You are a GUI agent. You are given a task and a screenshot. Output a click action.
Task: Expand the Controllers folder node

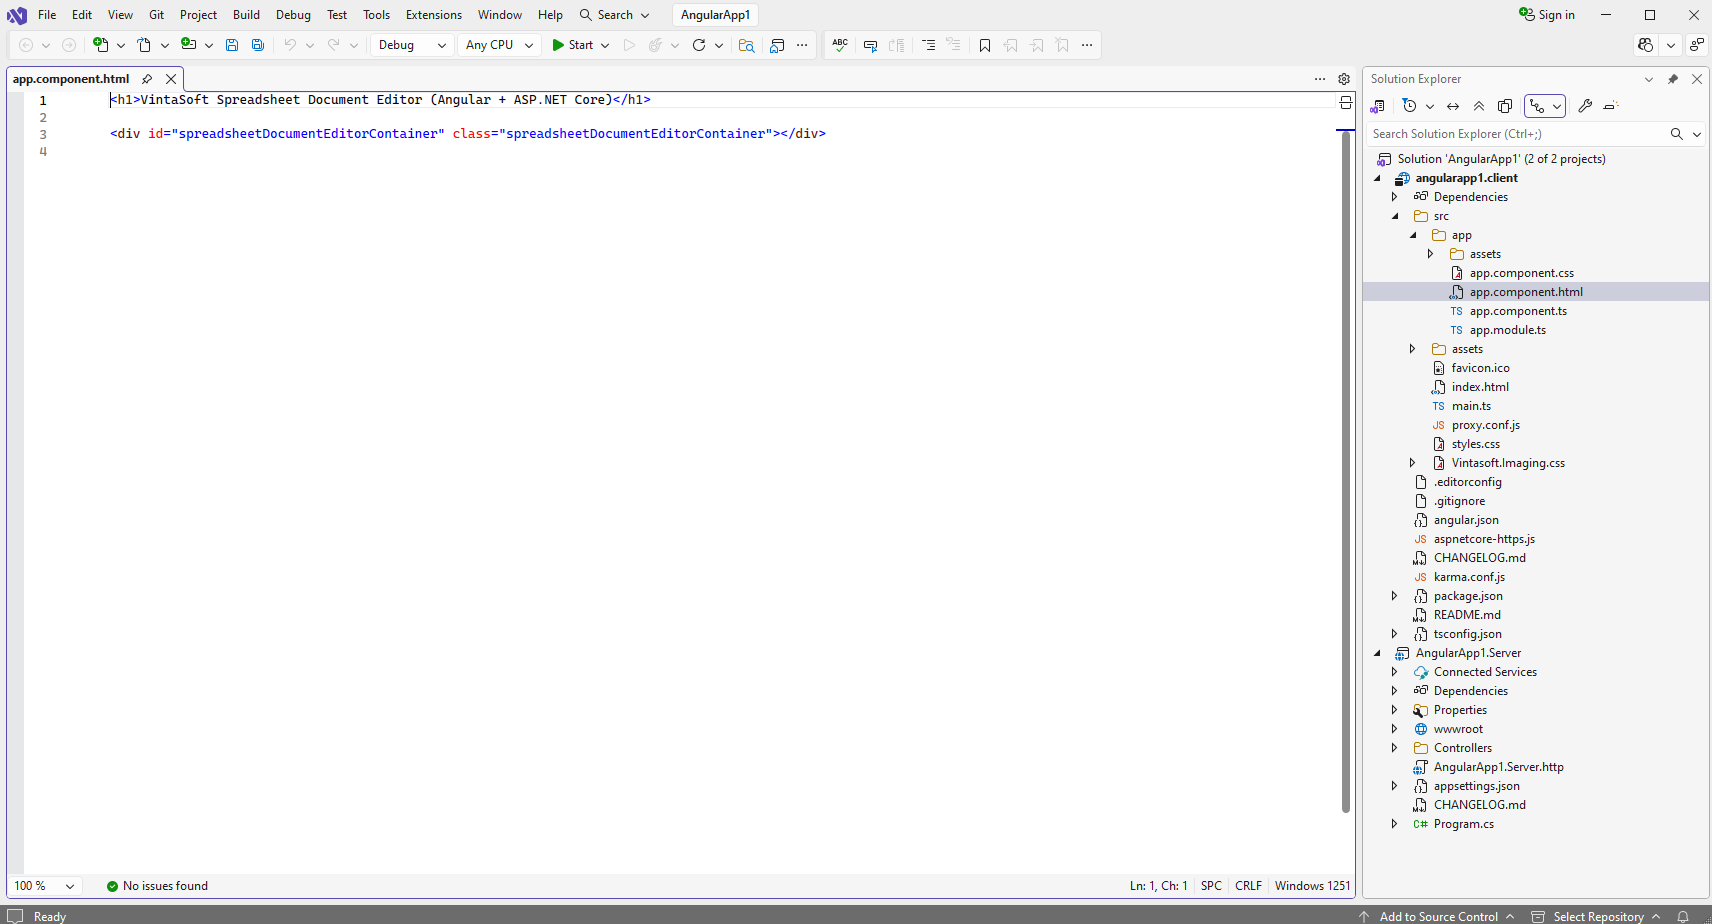(x=1395, y=748)
